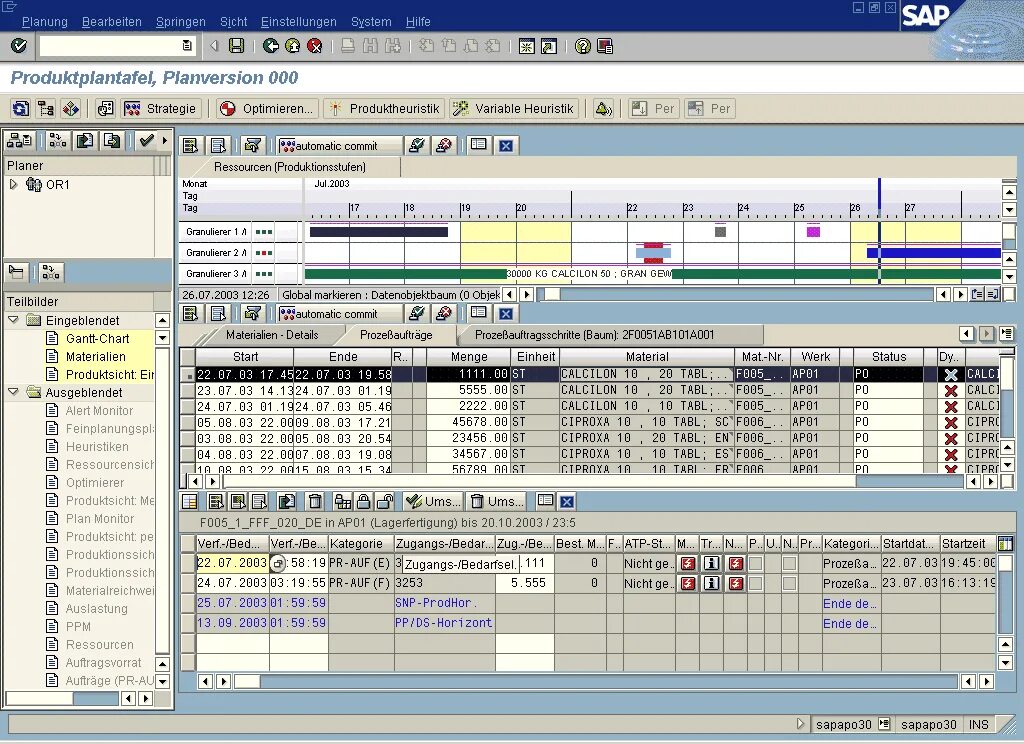The height and width of the screenshot is (744, 1024).
Task: Open the Springen menu
Action: point(180,22)
